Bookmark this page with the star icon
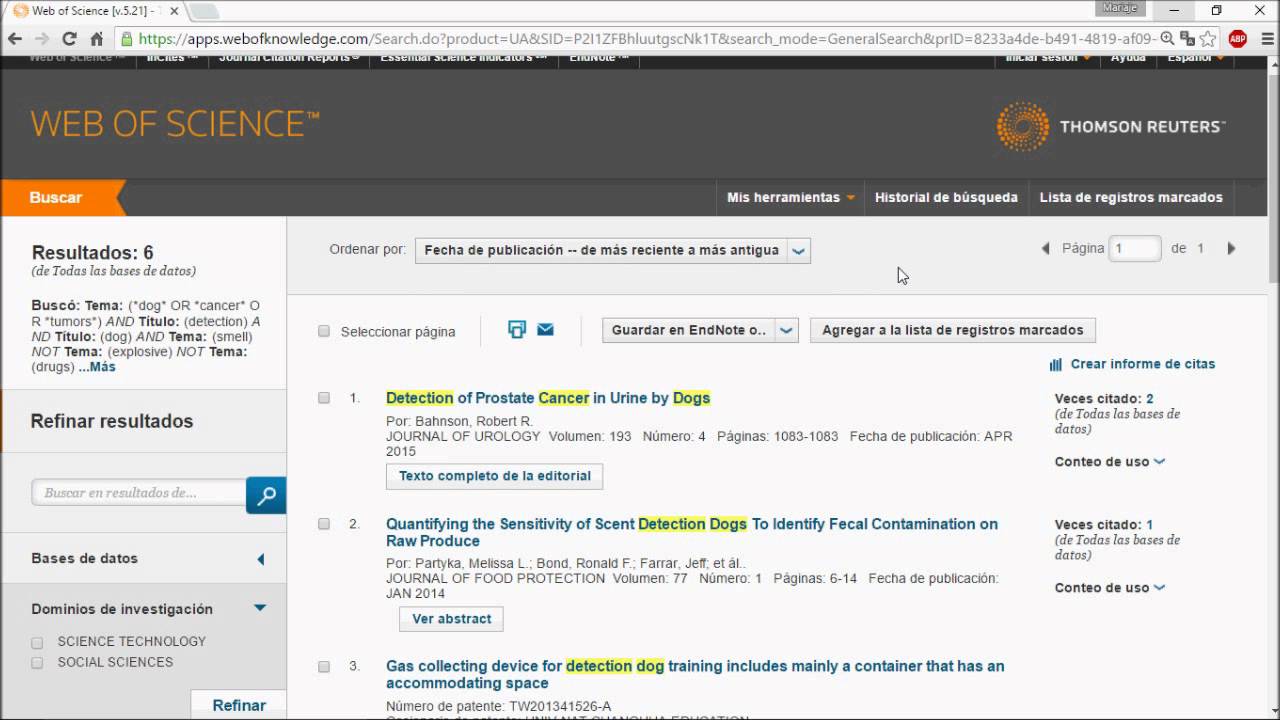This screenshot has width=1280, height=720. tap(1208, 39)
